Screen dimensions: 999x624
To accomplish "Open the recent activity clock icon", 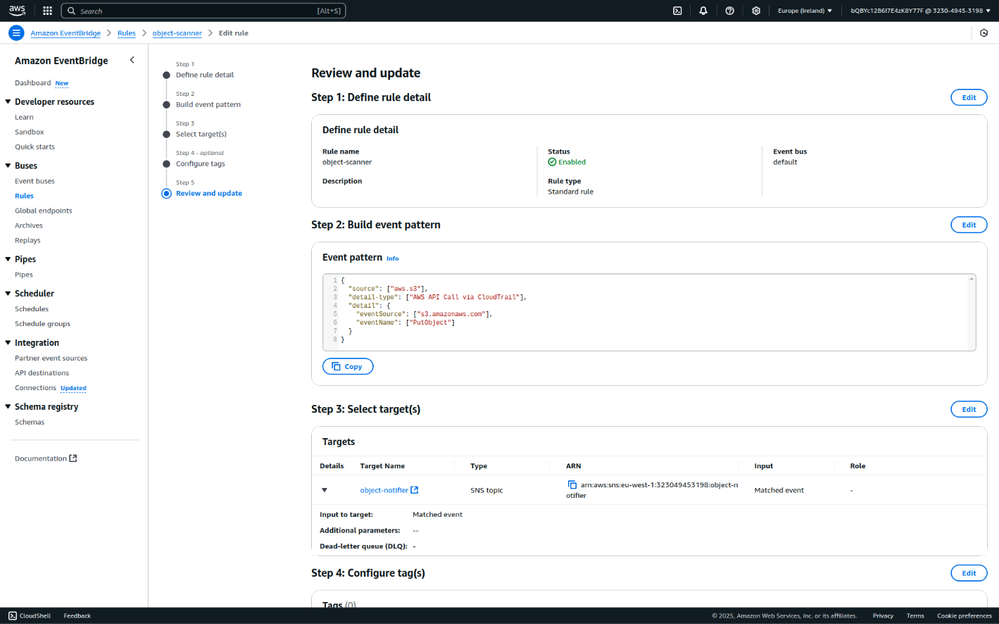I will coord(984,33).
